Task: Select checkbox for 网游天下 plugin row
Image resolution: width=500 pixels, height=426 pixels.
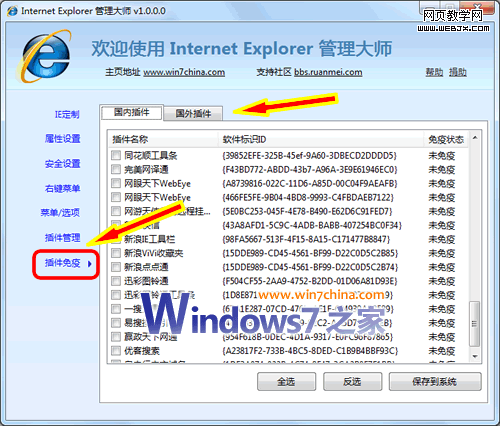Action: tap(116, 211)
